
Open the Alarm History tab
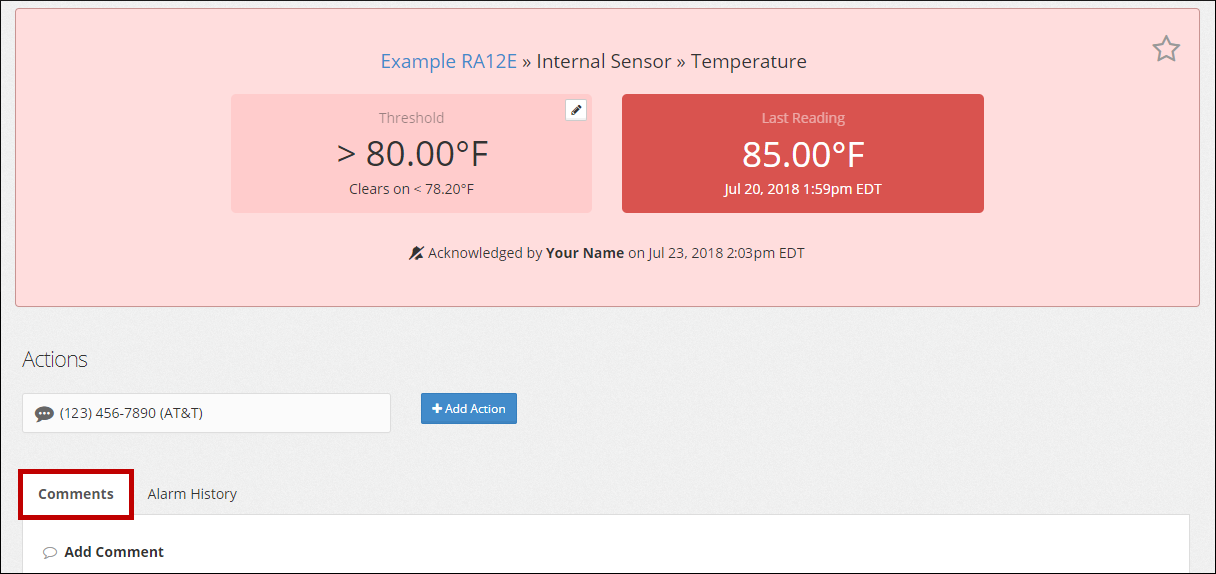192,494
